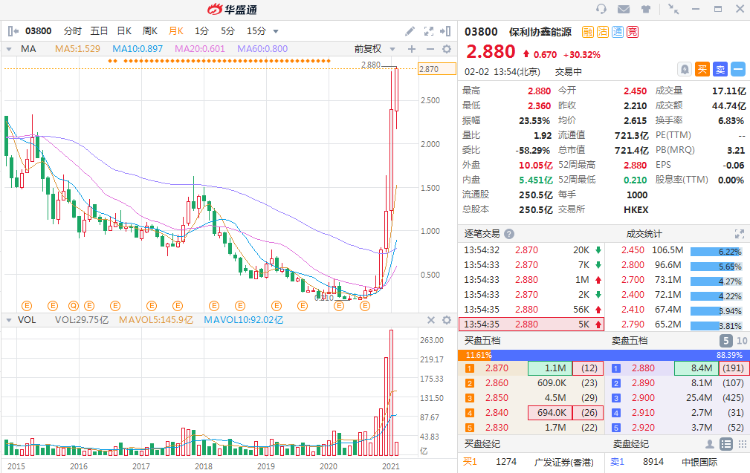Click the 卖盘经纪 ask brokers header
This screenshot has width=750, height=473.
(631, 444)
